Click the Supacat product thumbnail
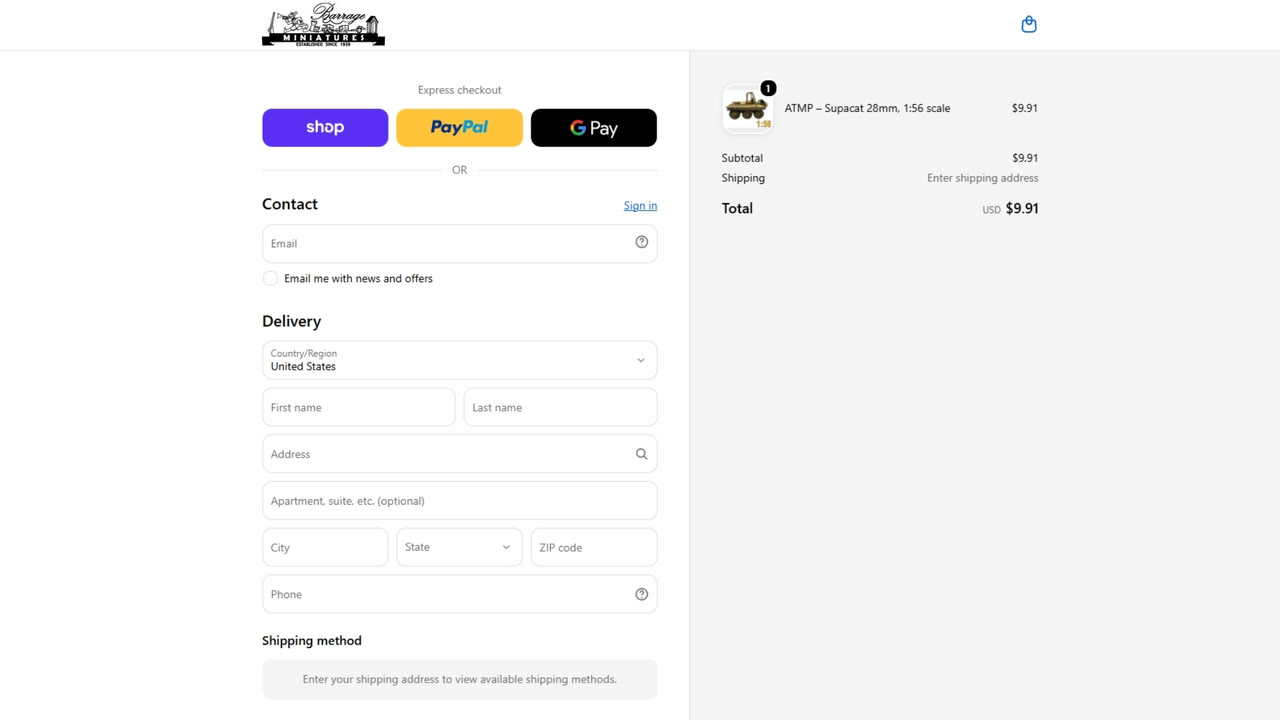 click(x=747, y=109)
